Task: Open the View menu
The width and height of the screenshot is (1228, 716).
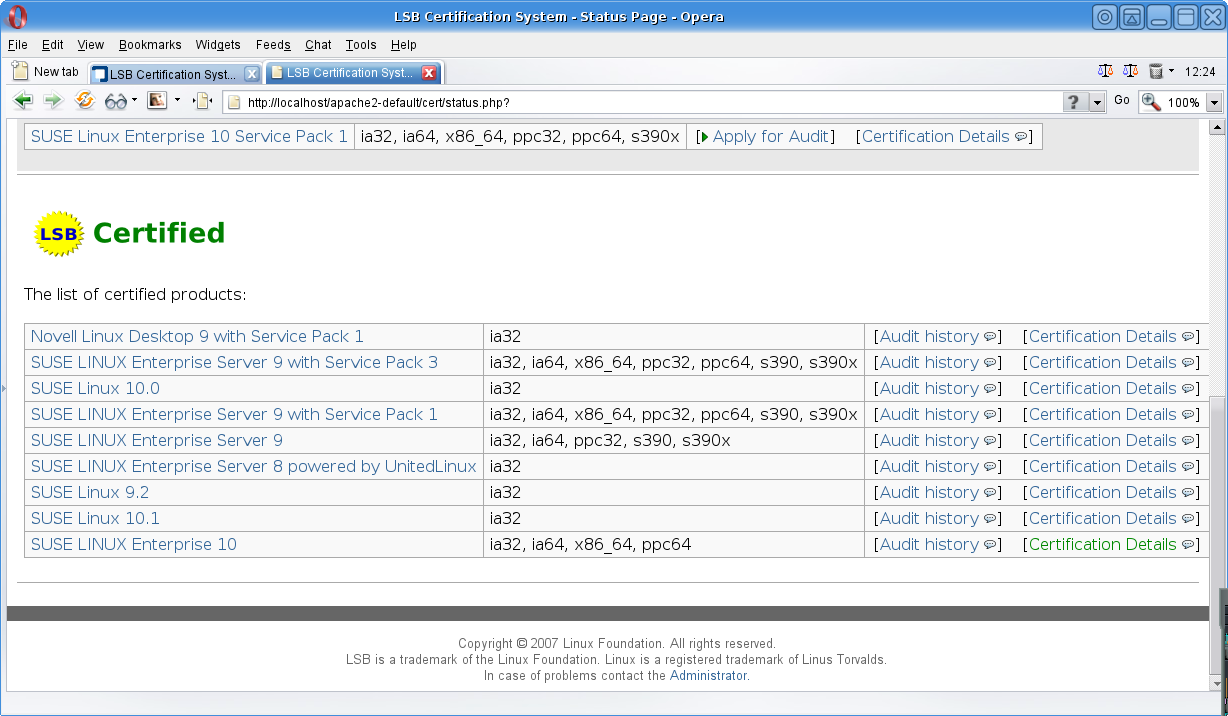Action: [91, 45]
